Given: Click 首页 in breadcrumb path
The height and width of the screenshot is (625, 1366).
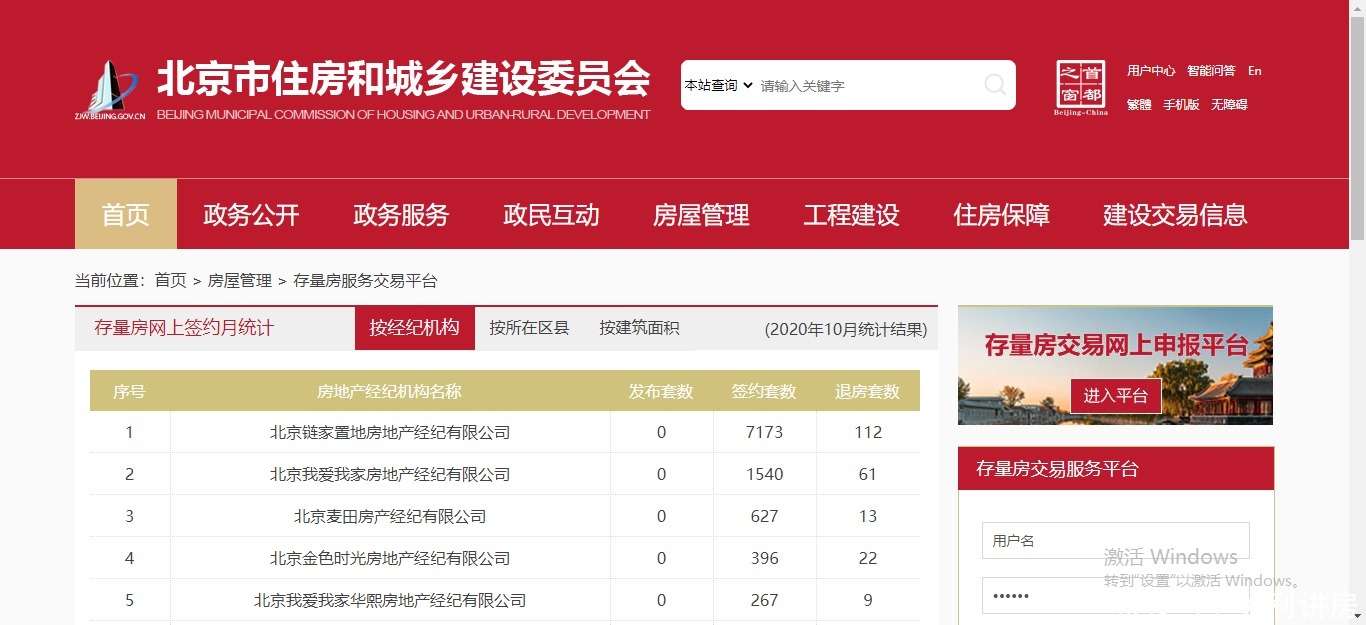Looking at the screenshot, I should point(171,281).
